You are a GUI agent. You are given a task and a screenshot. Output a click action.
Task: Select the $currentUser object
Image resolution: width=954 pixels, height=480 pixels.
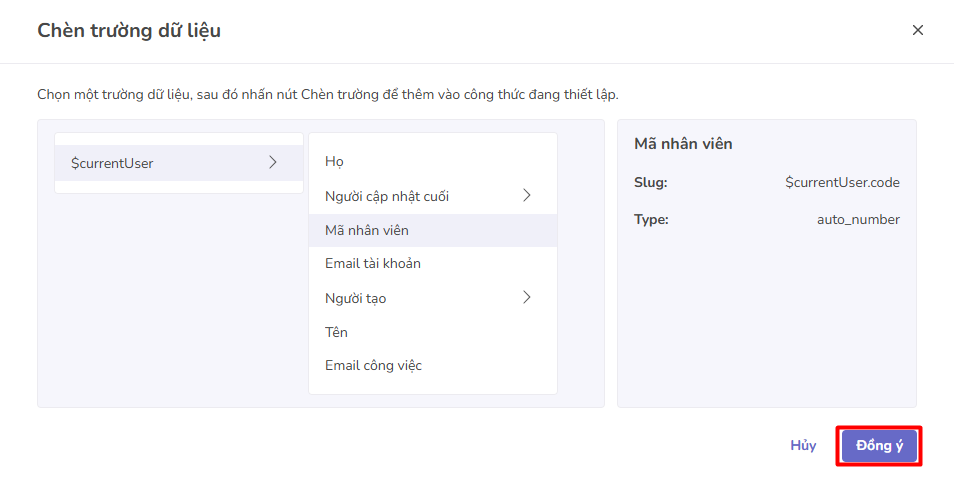tap(112, 163)
